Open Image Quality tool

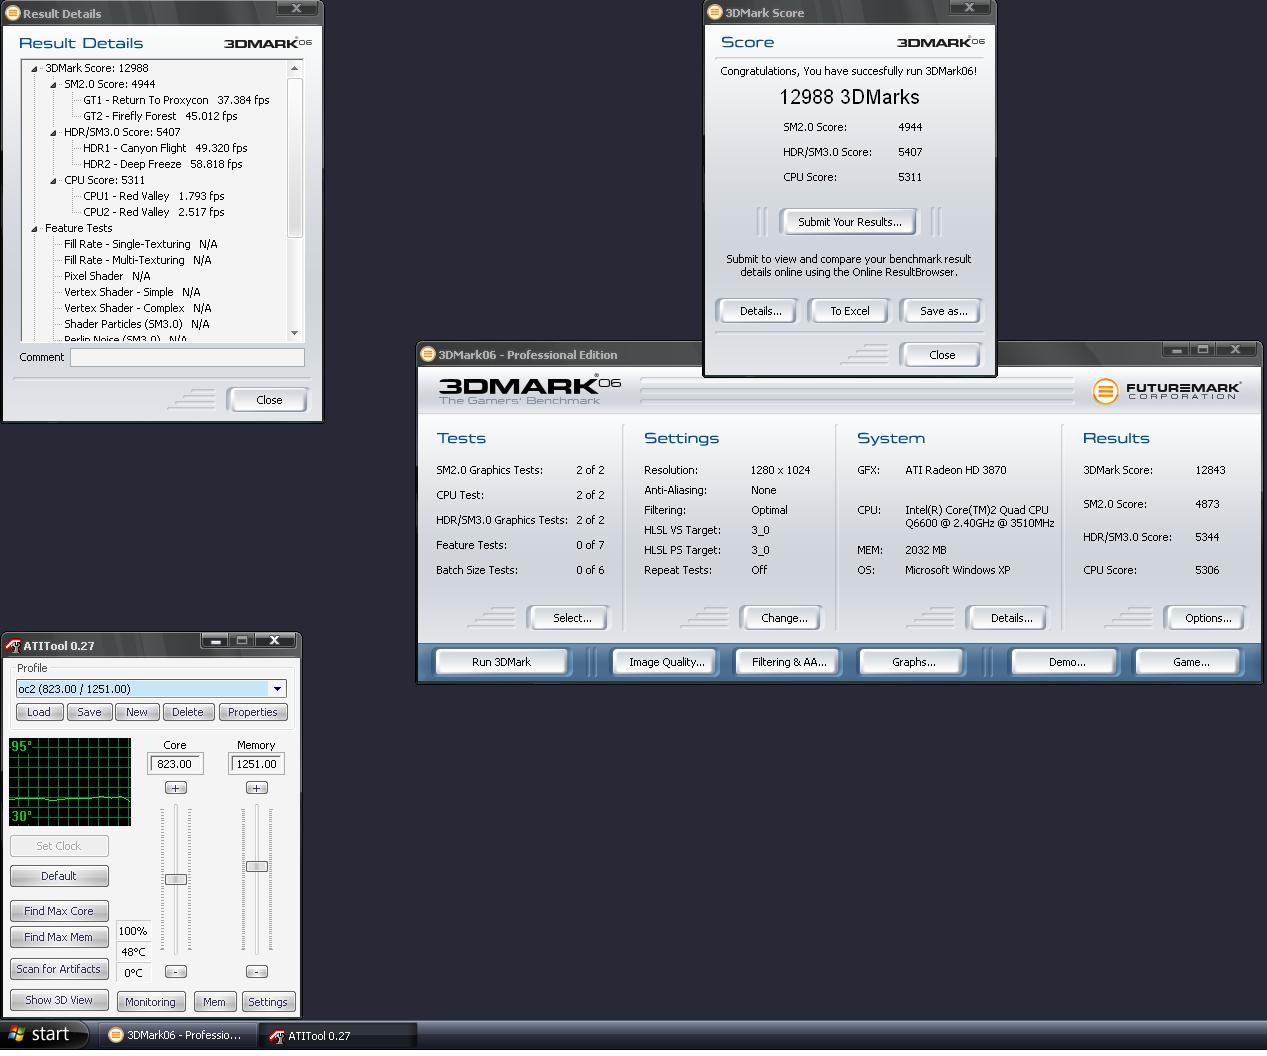click(x=666, y=662)
